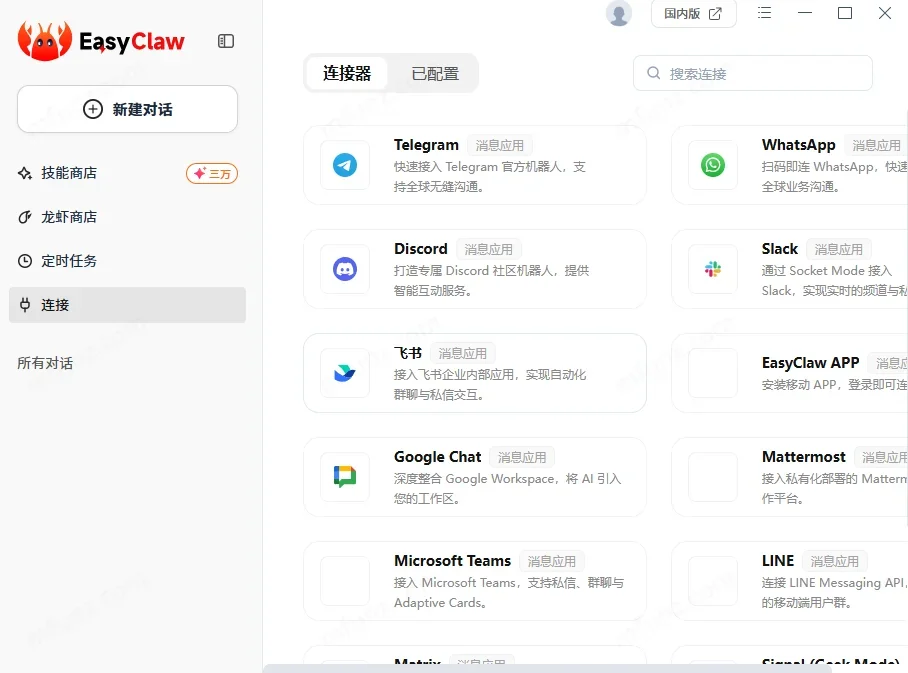
Task: Click the 飞书 card description text
Action: [x=490, y=385]
